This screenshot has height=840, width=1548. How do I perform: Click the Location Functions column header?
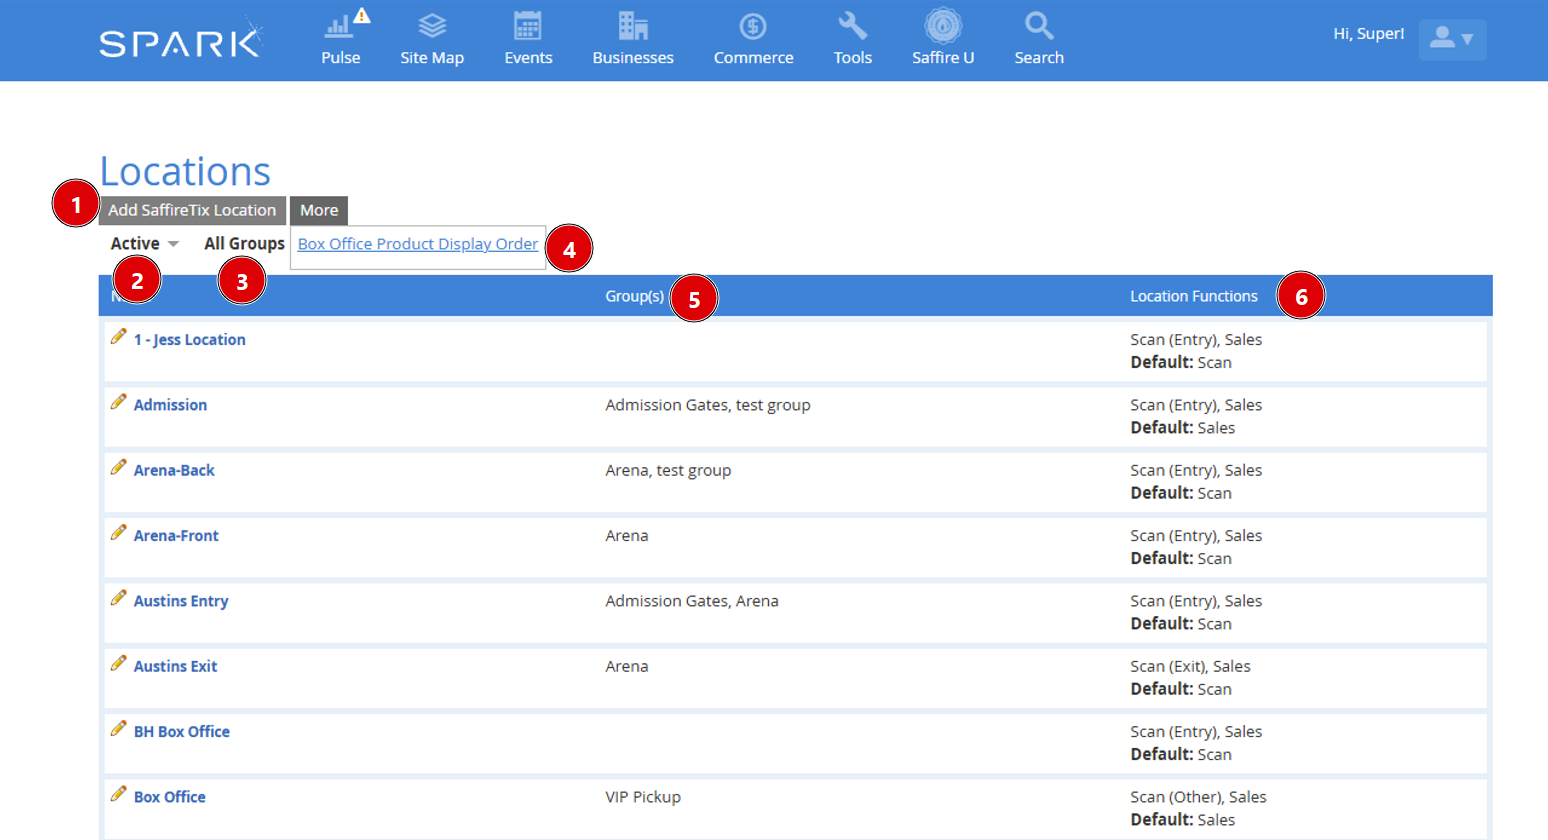1194,296
